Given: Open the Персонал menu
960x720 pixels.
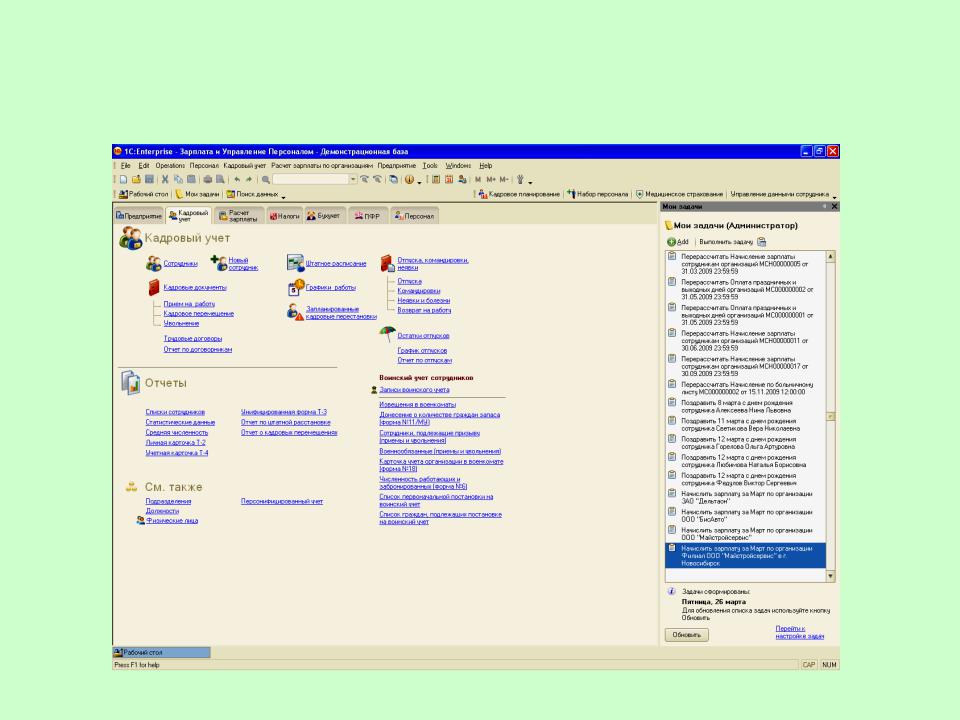Looking at the screenshot, I should 204,165.
